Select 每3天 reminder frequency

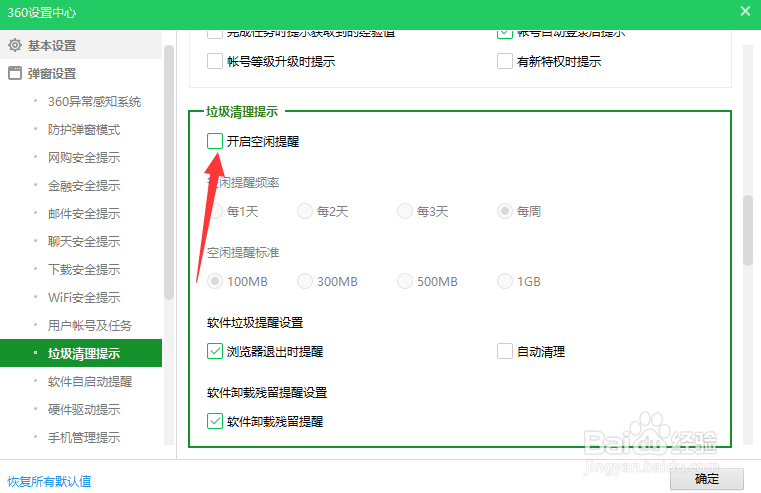coord(405,212)
